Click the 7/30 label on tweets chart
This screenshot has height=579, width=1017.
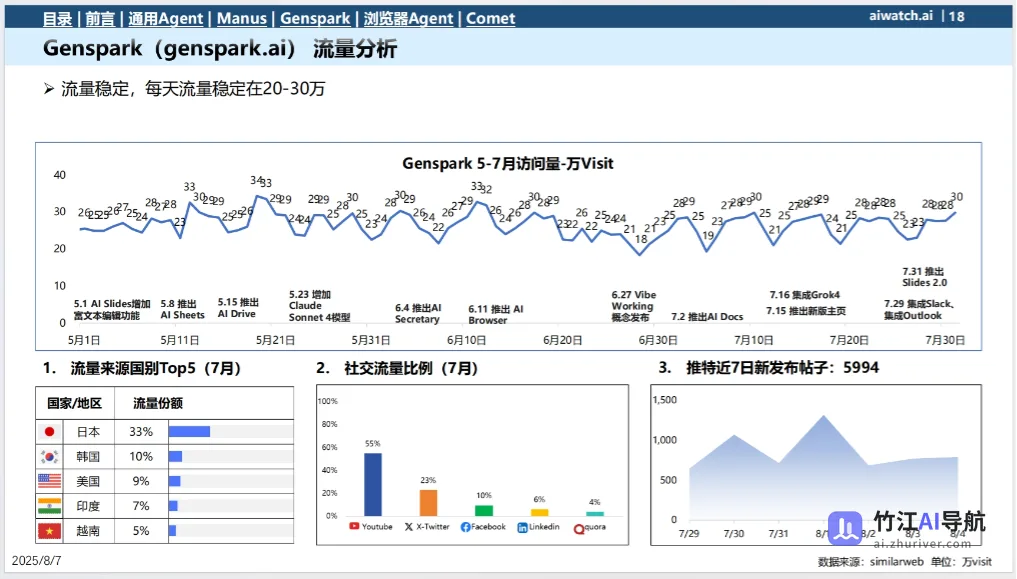tap(734, 534)
